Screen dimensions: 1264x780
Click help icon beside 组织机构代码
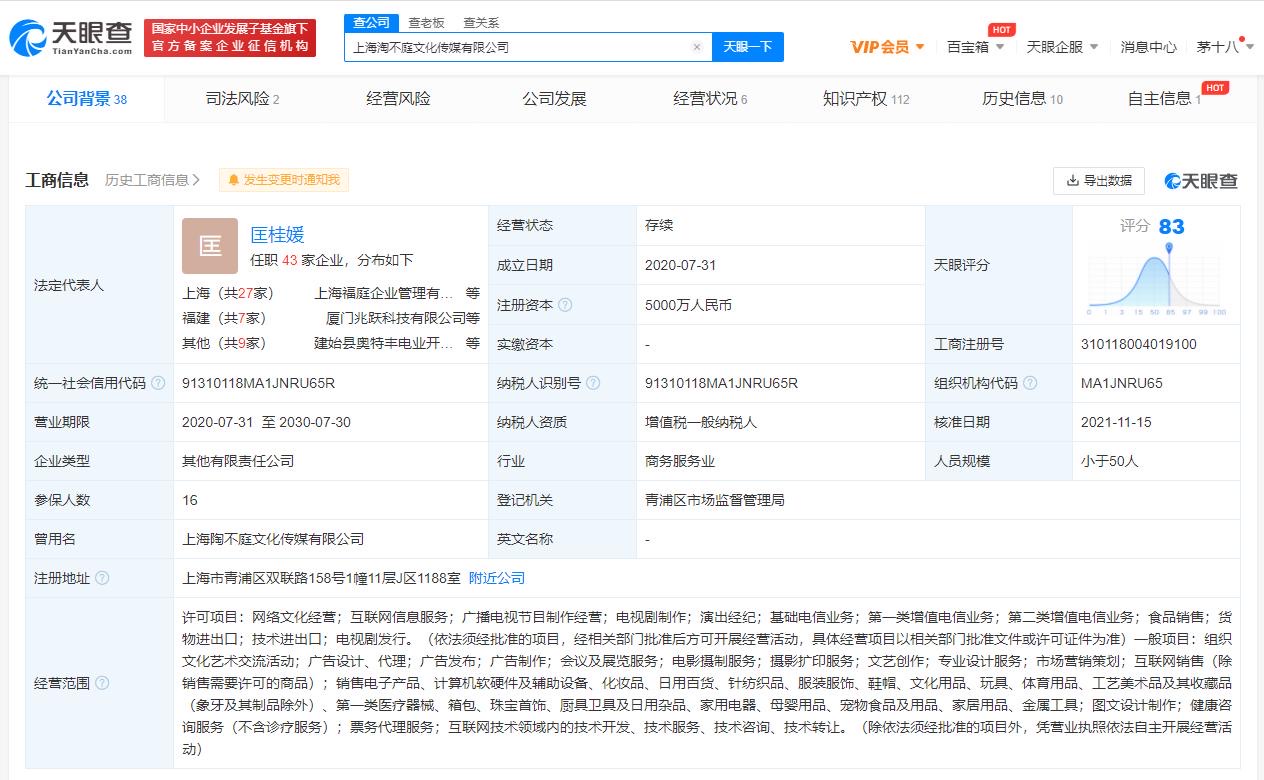[1030, 383]
